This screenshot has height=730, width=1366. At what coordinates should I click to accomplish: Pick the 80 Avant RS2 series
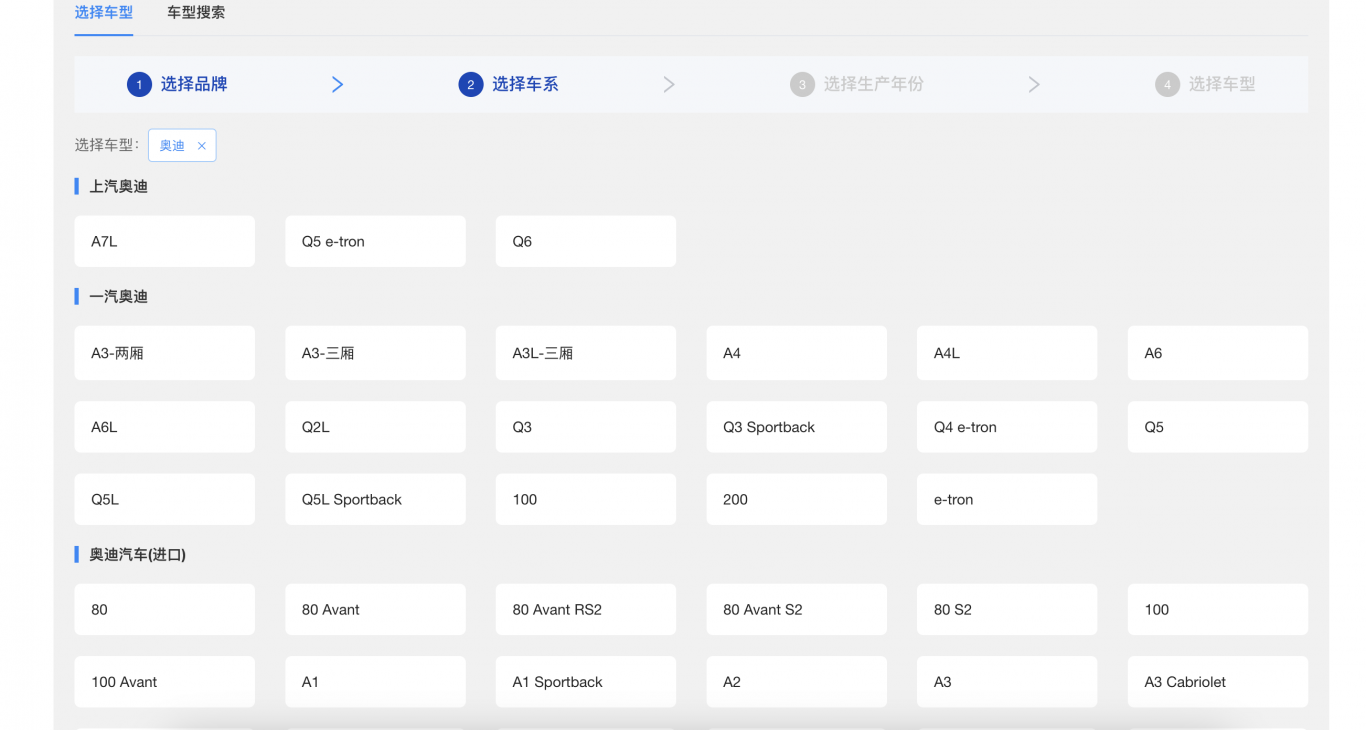(586, 609)
